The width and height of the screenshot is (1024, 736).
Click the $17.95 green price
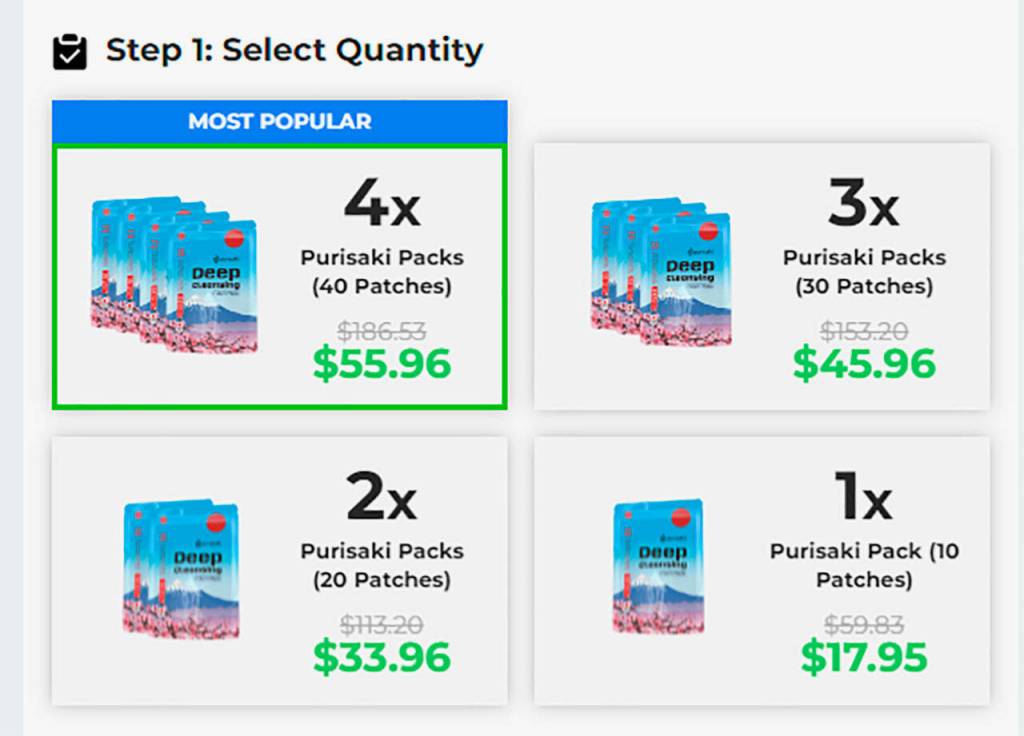pos(864,657)
